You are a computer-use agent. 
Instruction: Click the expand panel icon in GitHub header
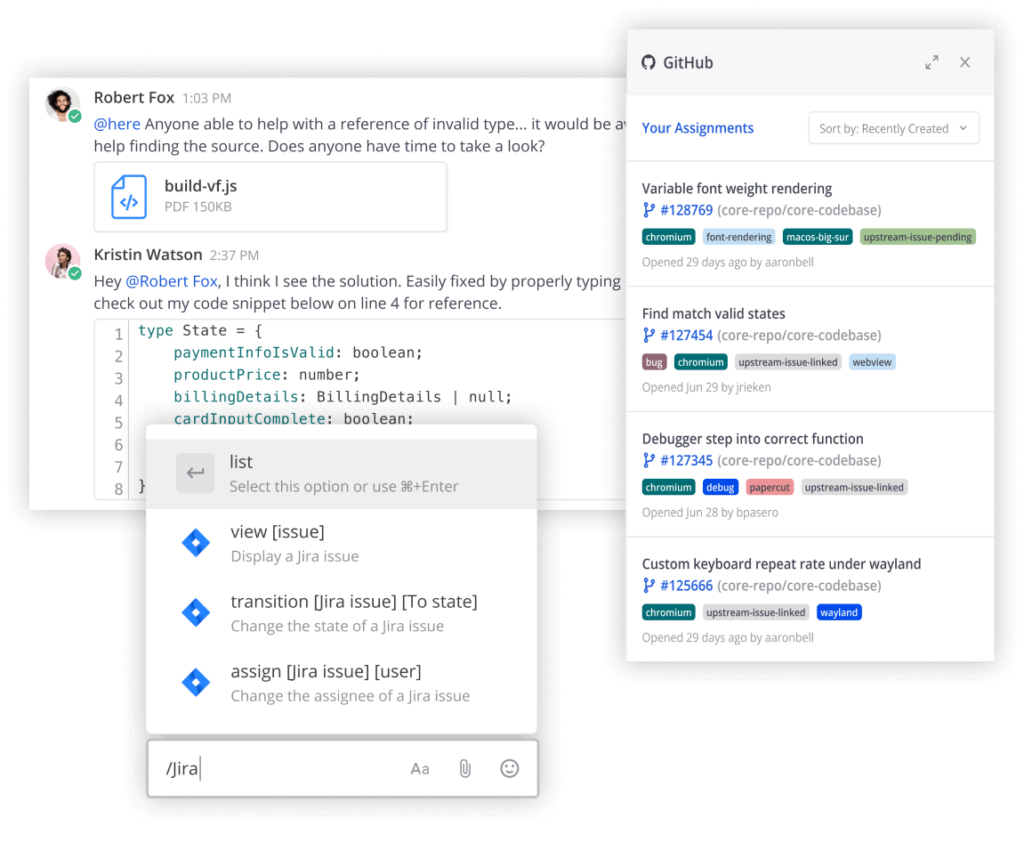point(932,61)
